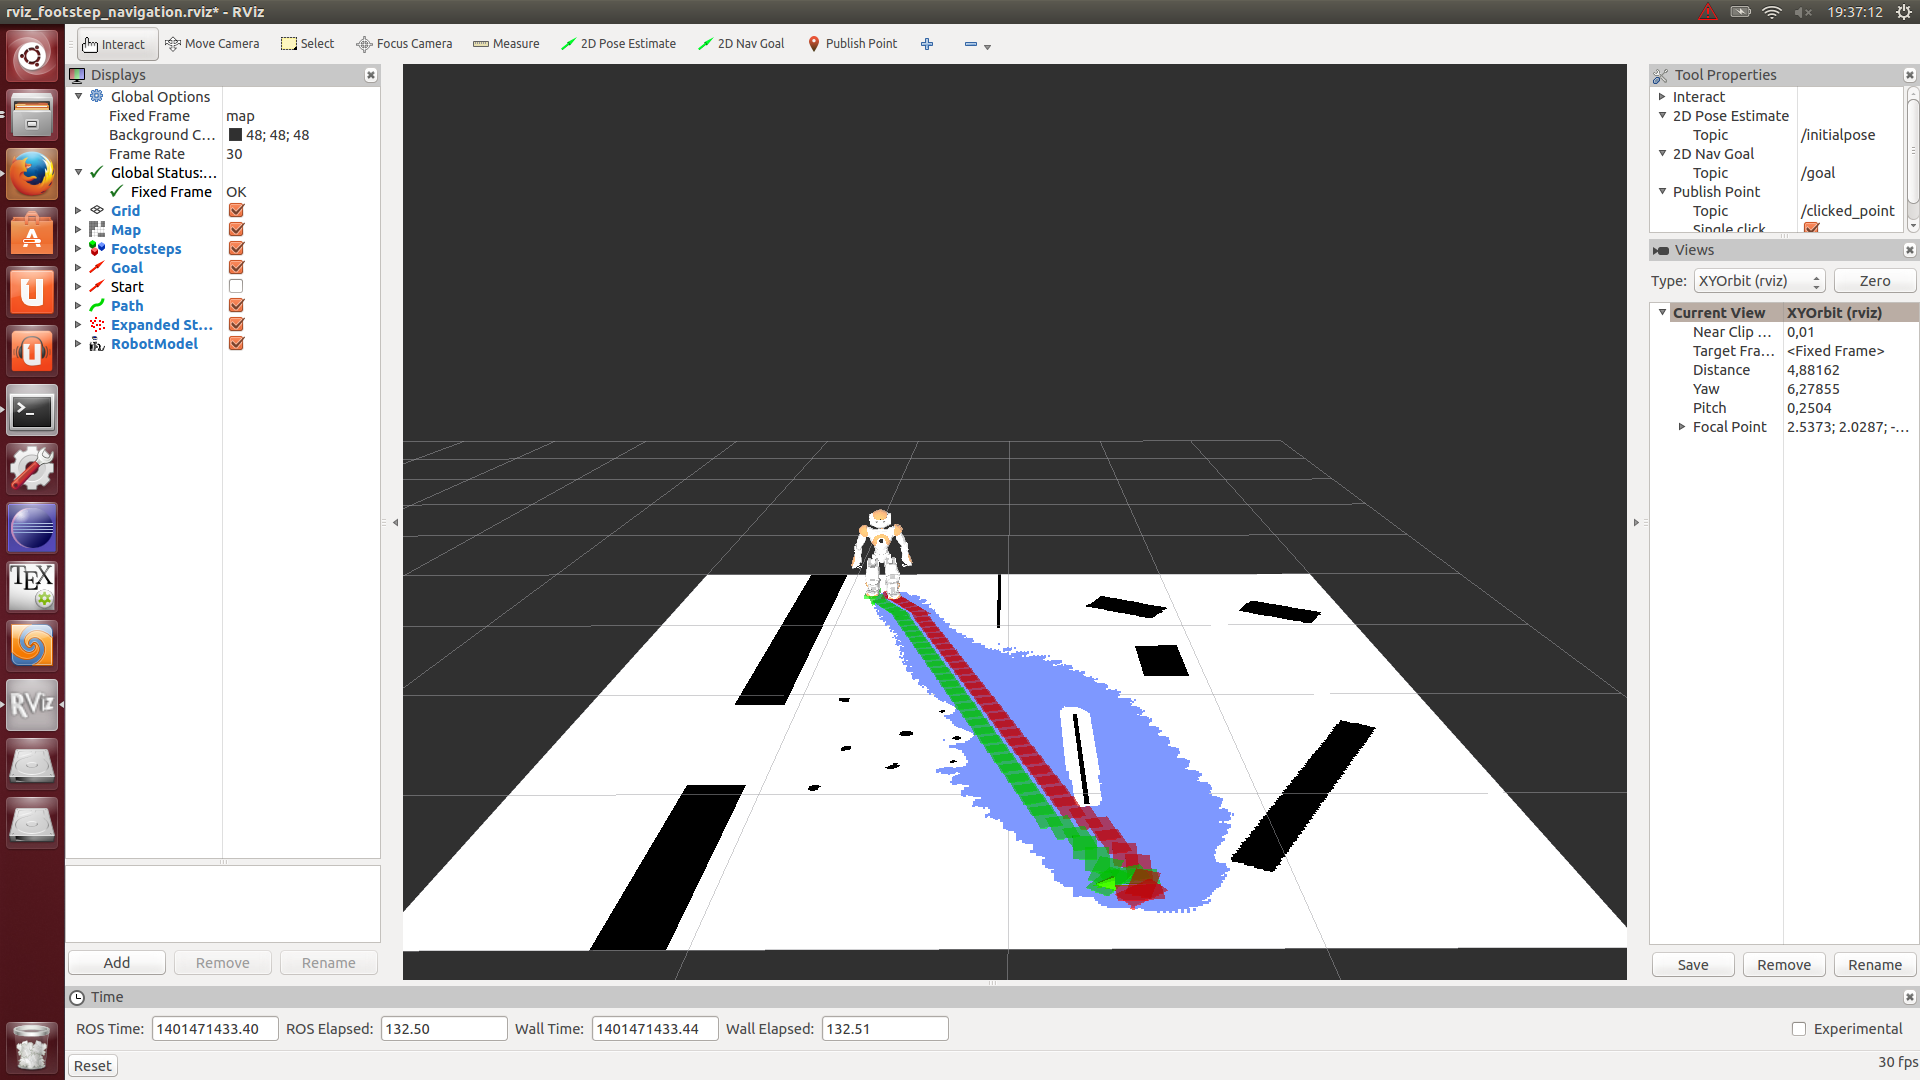Viewport: 1920px width, 1080px height.
Task: Click the Background Color swatch
Action: tap(235, 135)
